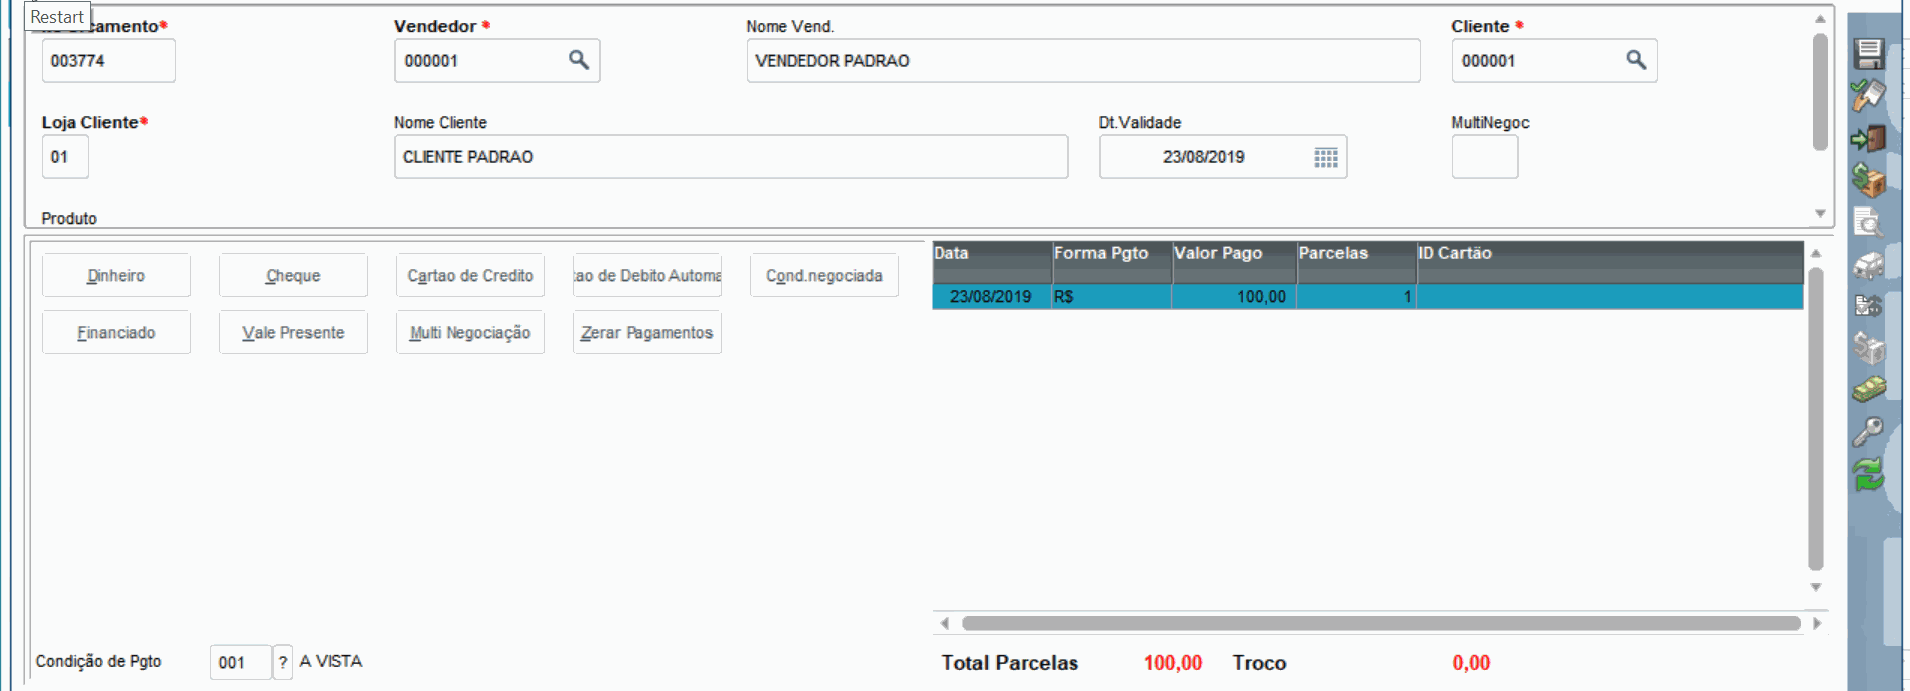Open Vendedor lookup magnifier

click(x=579, y=60)
